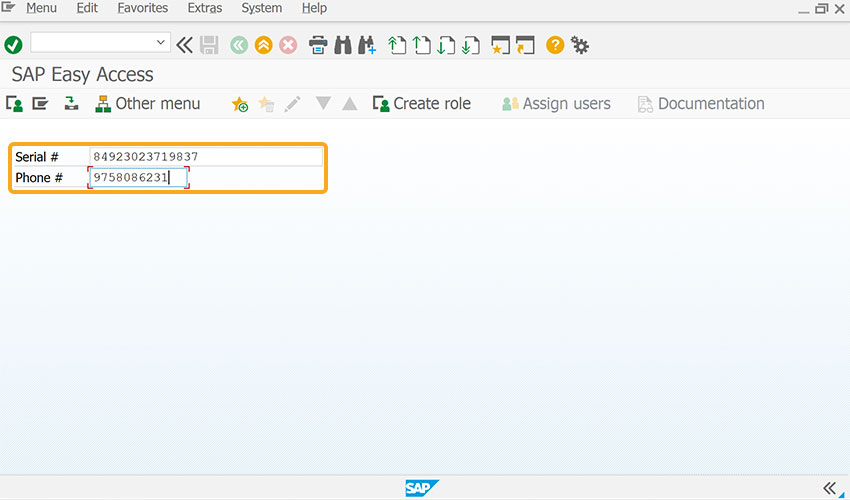Minimize the SAP window
850x500 pixels.
point(803,10)
